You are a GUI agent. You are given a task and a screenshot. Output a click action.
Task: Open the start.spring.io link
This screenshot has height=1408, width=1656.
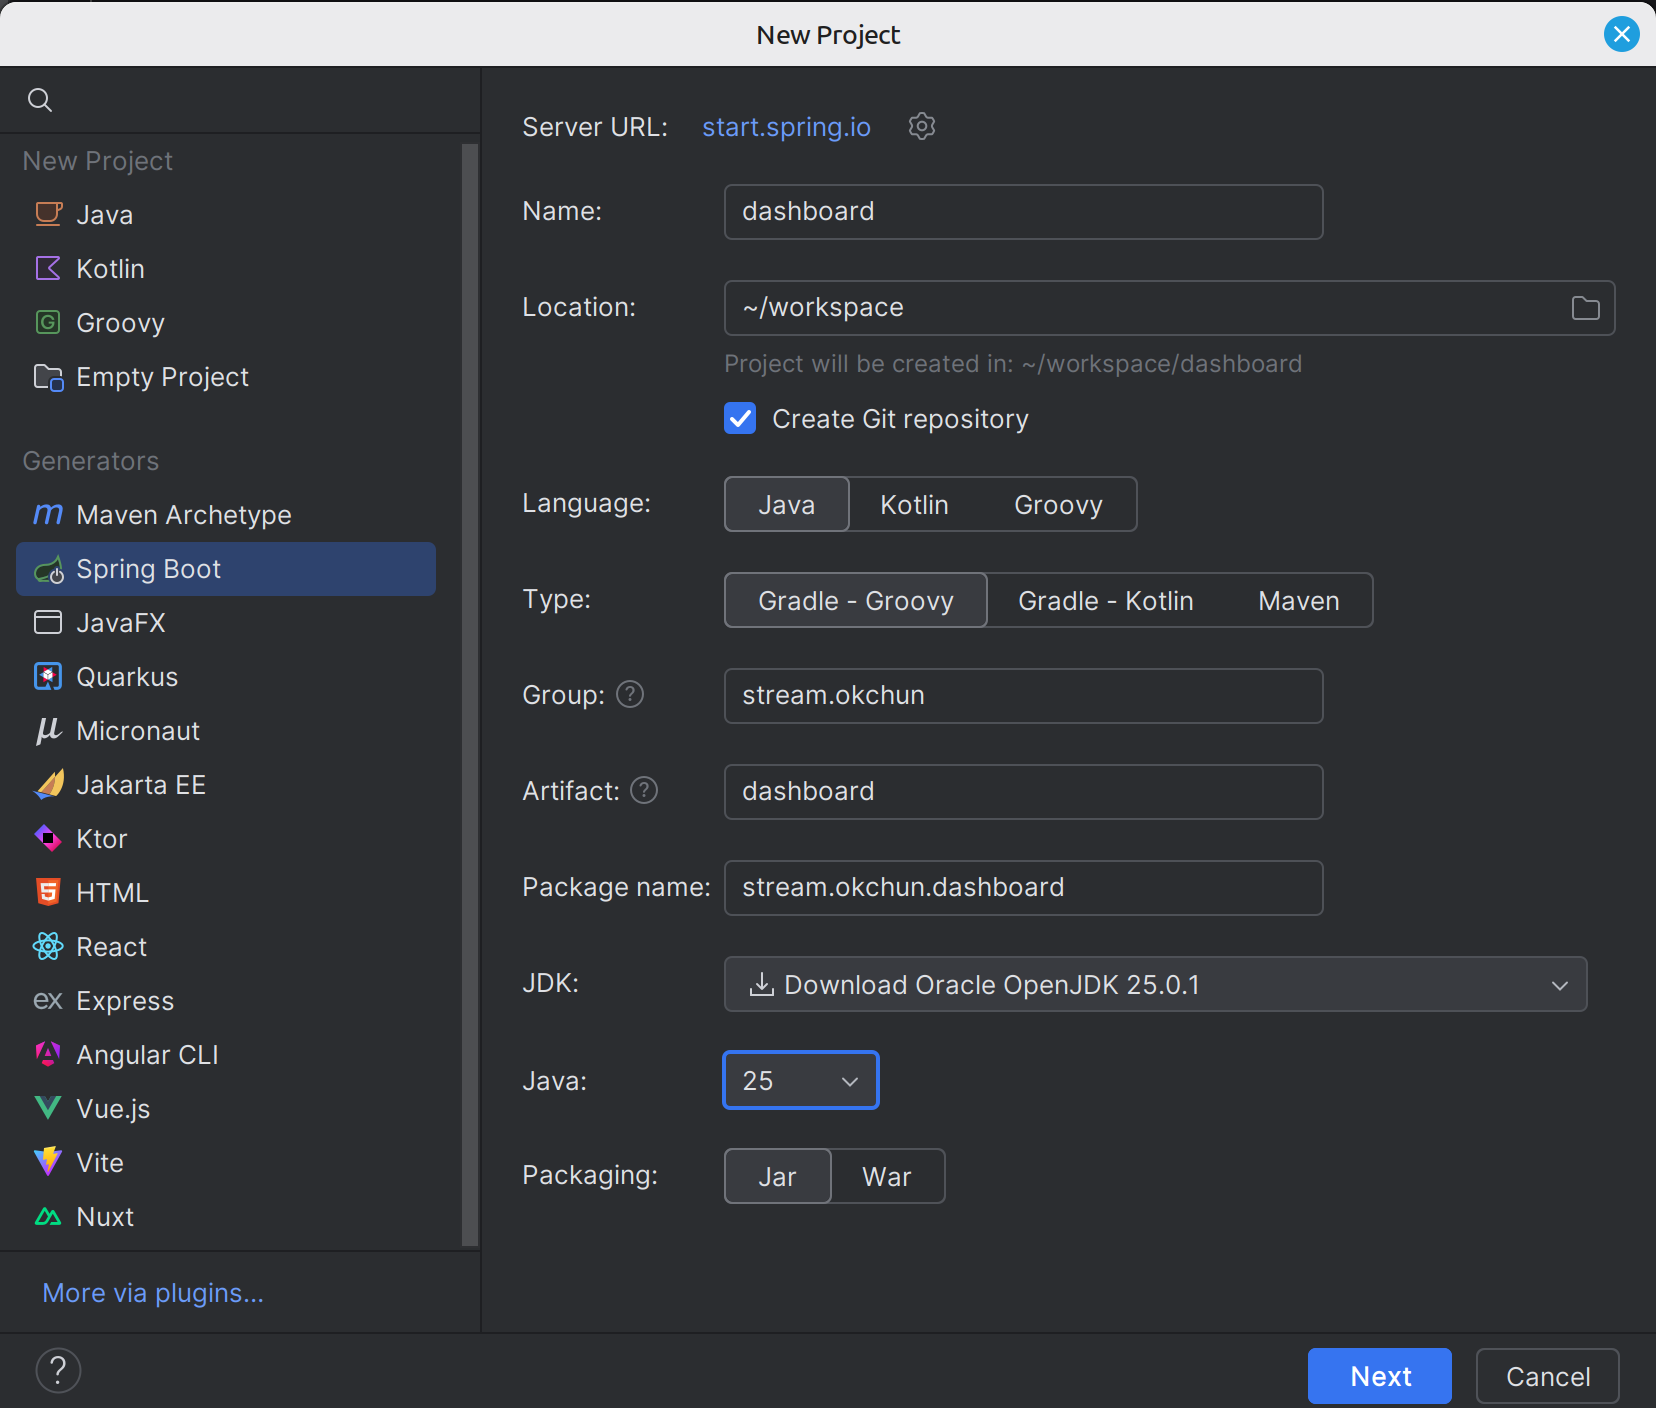coord(786,126)
